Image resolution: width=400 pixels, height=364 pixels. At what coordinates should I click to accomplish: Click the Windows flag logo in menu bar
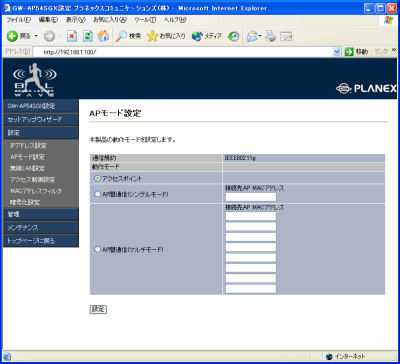[x=388, y=20]
